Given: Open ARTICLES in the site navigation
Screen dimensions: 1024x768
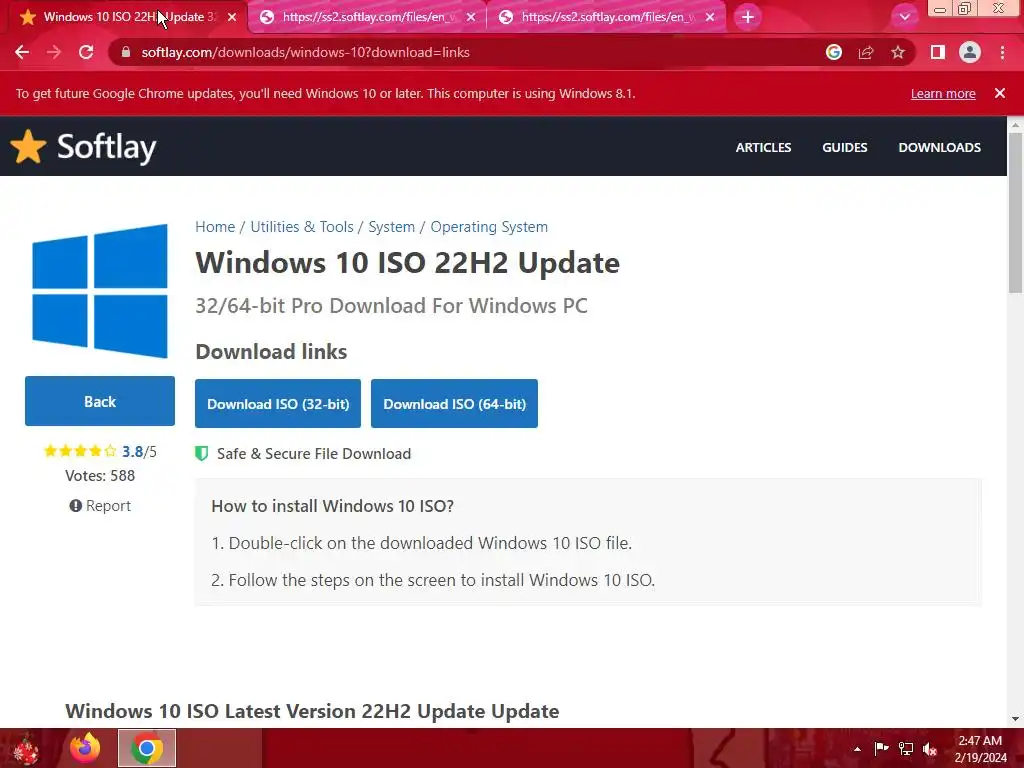Looking at the screenshot, I should click(x=763, y=148).
